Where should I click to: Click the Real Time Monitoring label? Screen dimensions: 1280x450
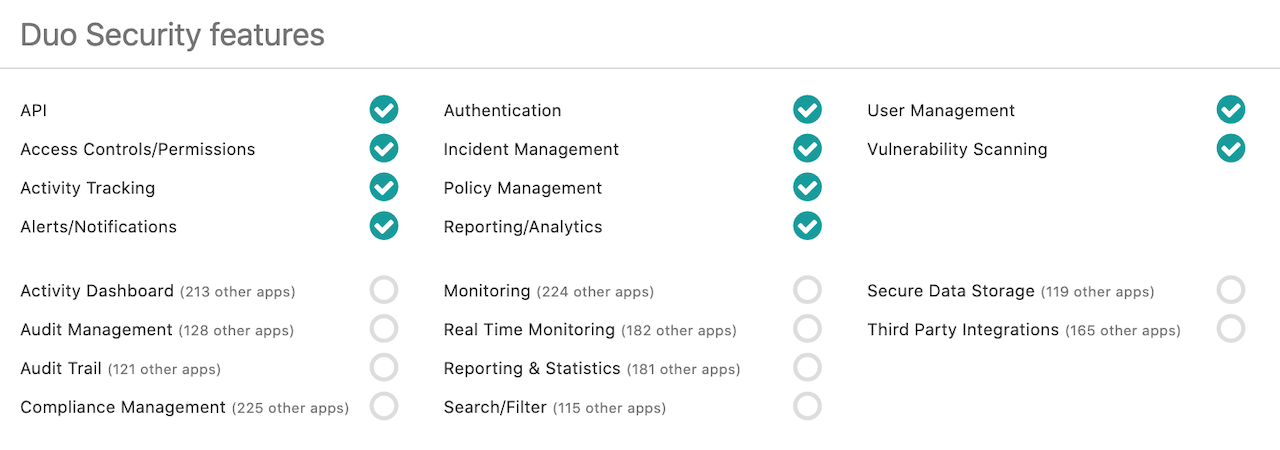[529, 330]
